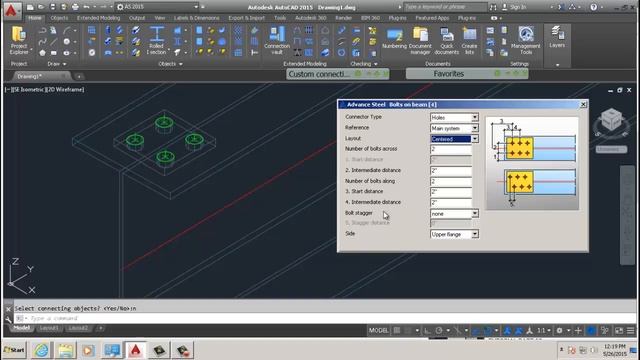Screen dimensions: 640x360
Task: Click the Create lists icon
Action: pyautogui.click(x=469, y=41)
